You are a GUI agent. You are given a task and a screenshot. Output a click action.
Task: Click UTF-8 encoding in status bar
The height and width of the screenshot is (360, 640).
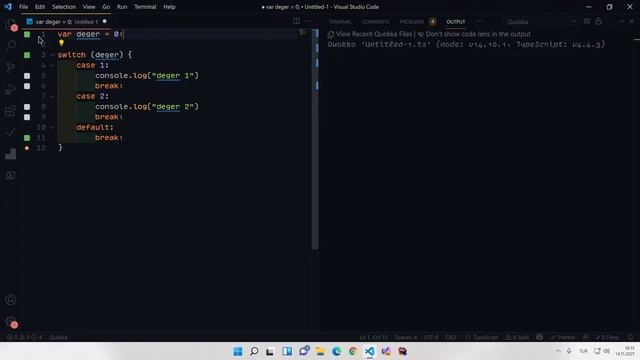point(431,338)
